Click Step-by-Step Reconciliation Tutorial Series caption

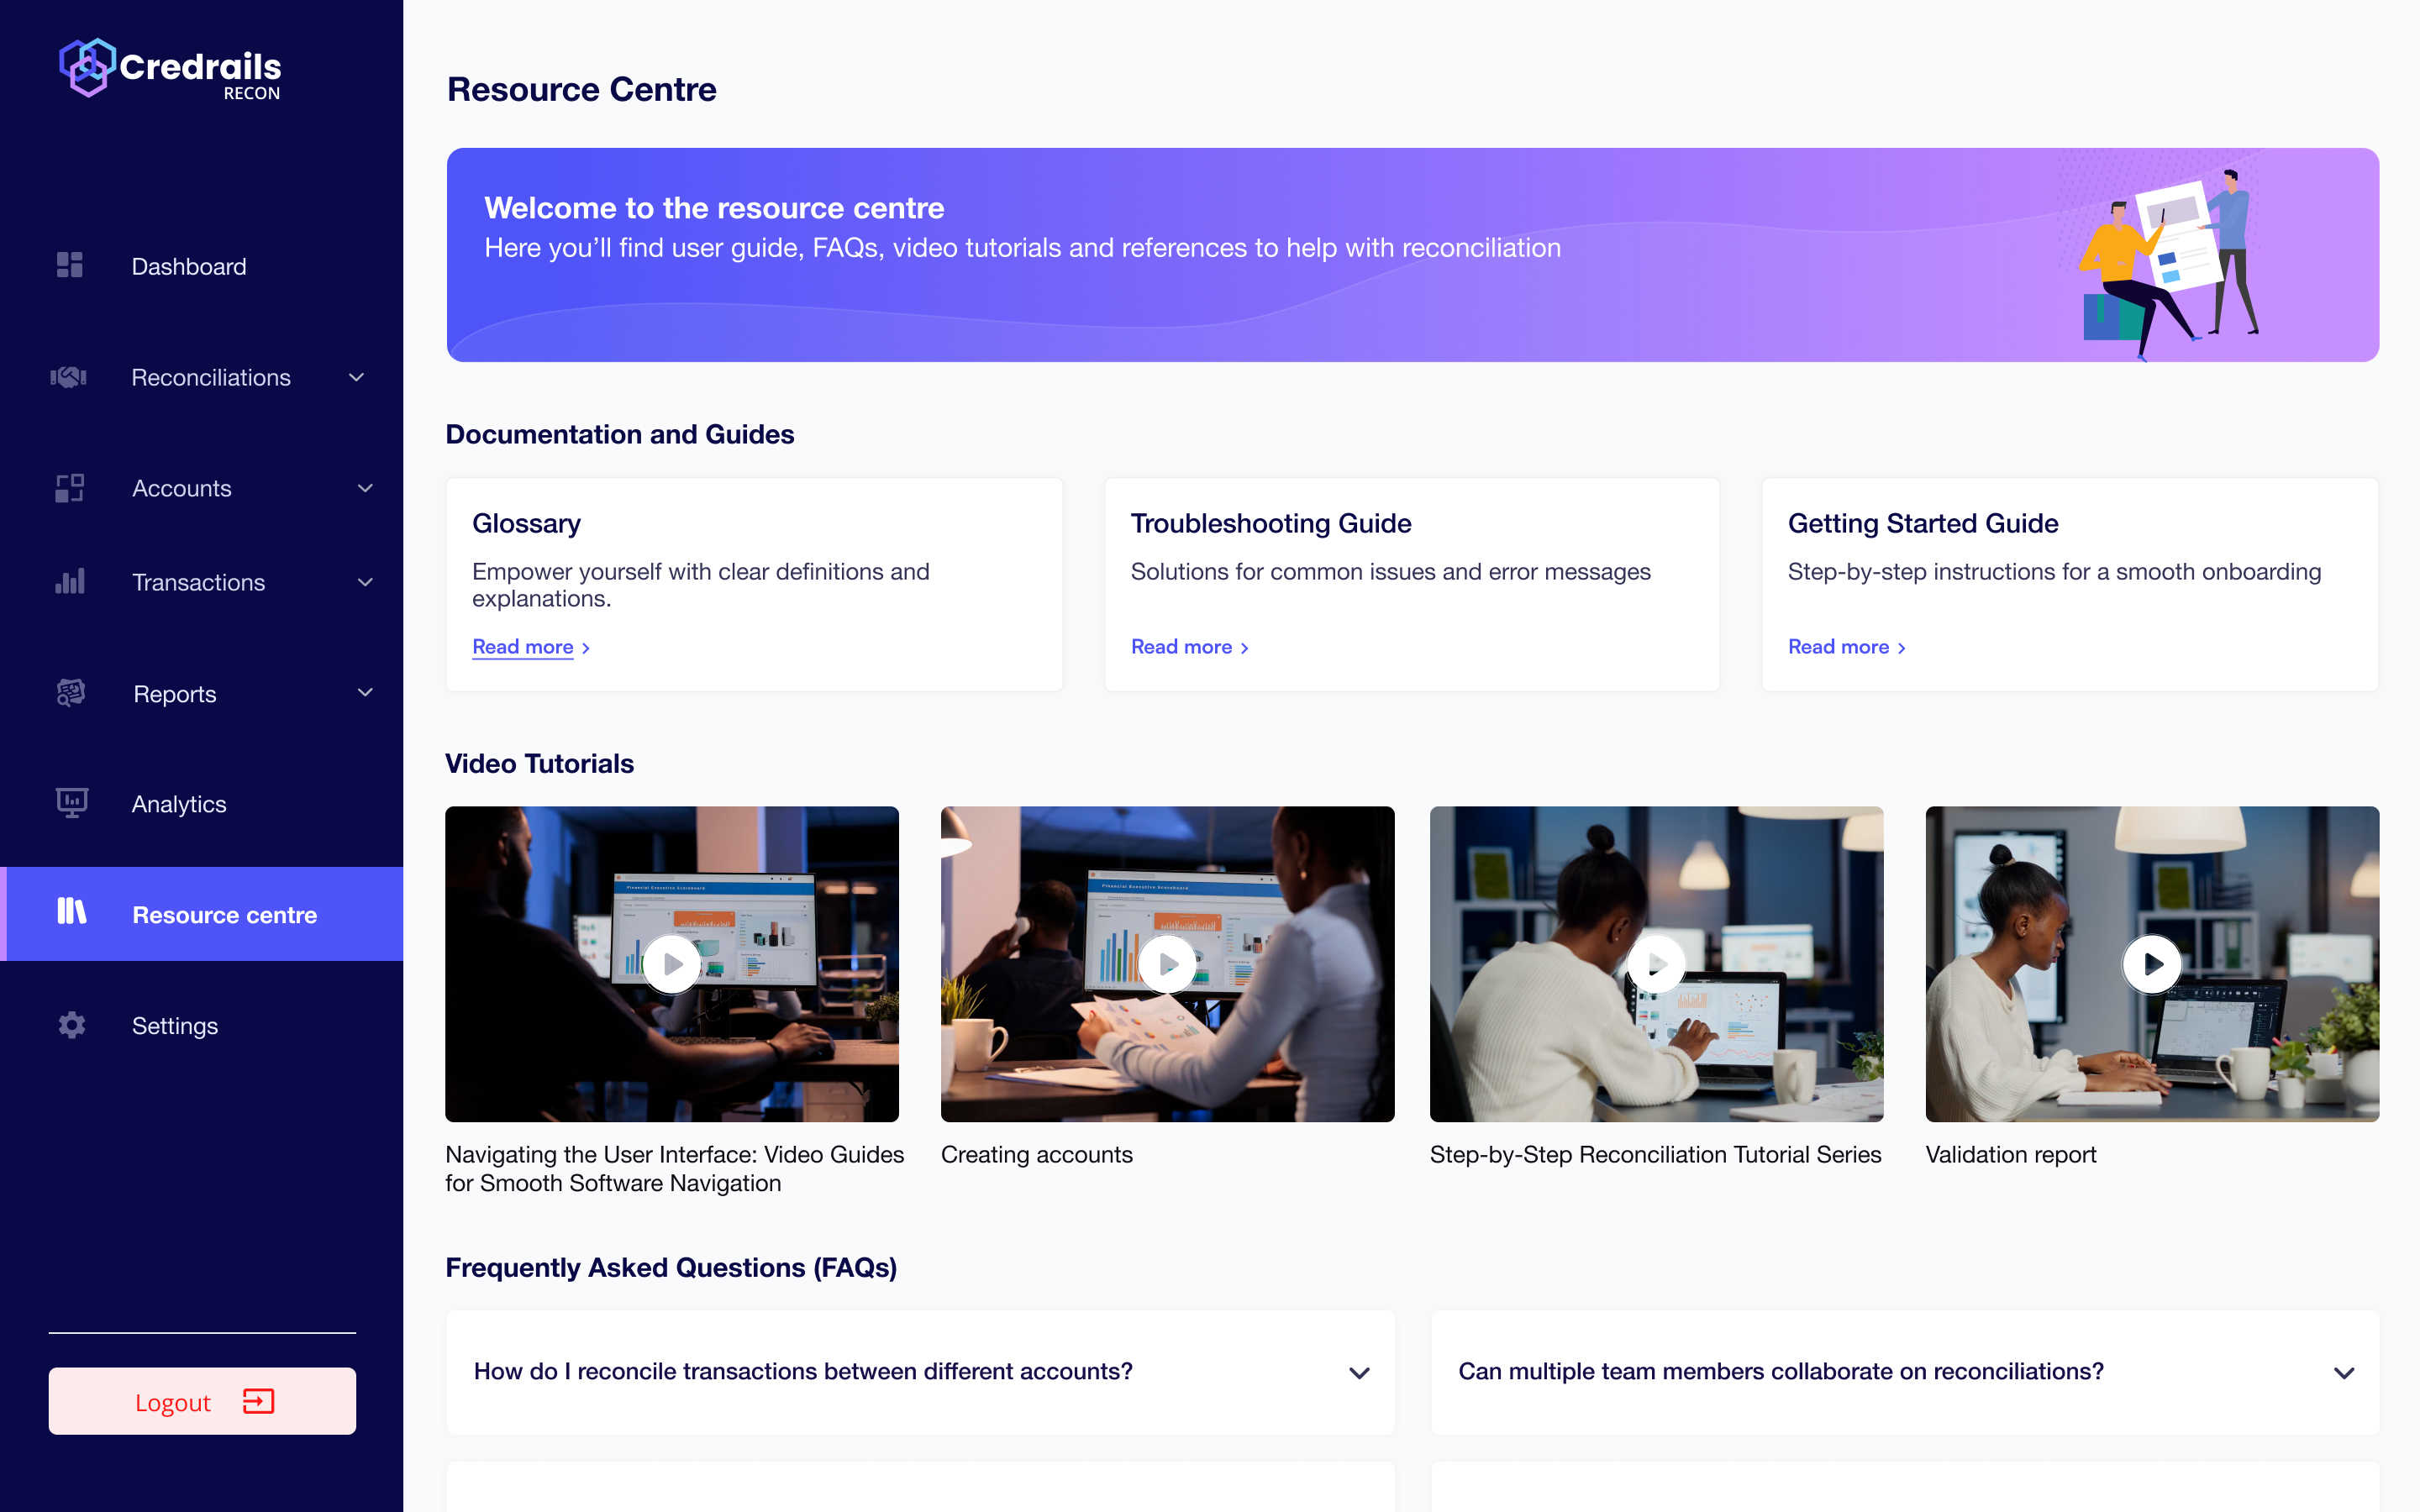point(1655,1154)
